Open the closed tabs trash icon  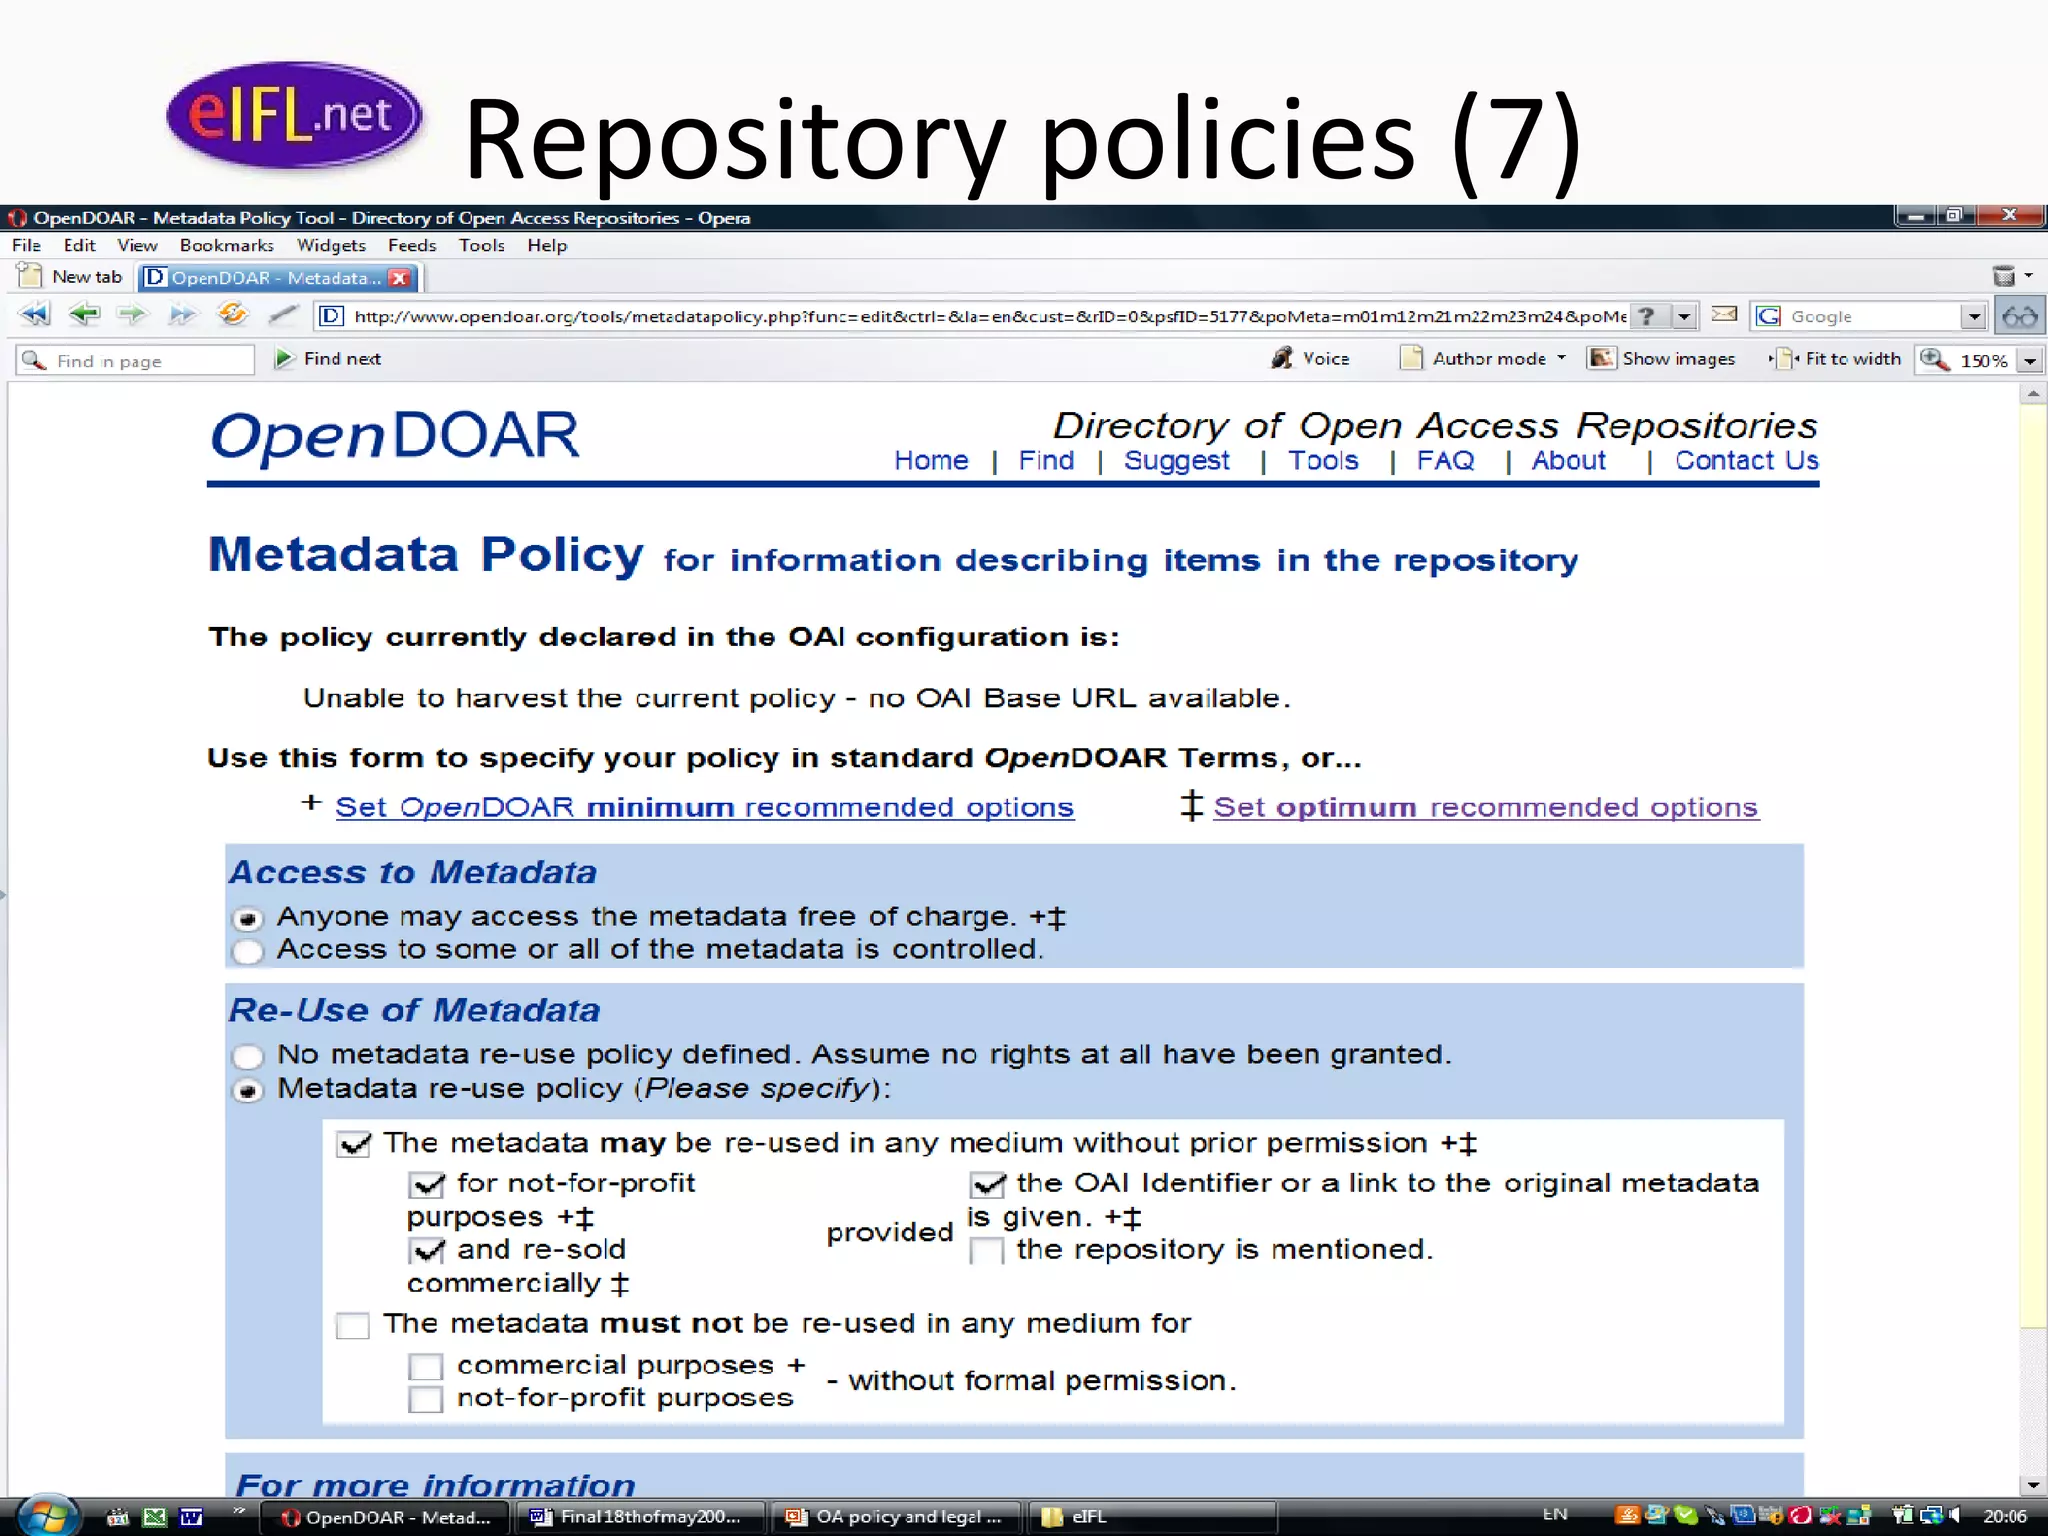[2003, 276]
